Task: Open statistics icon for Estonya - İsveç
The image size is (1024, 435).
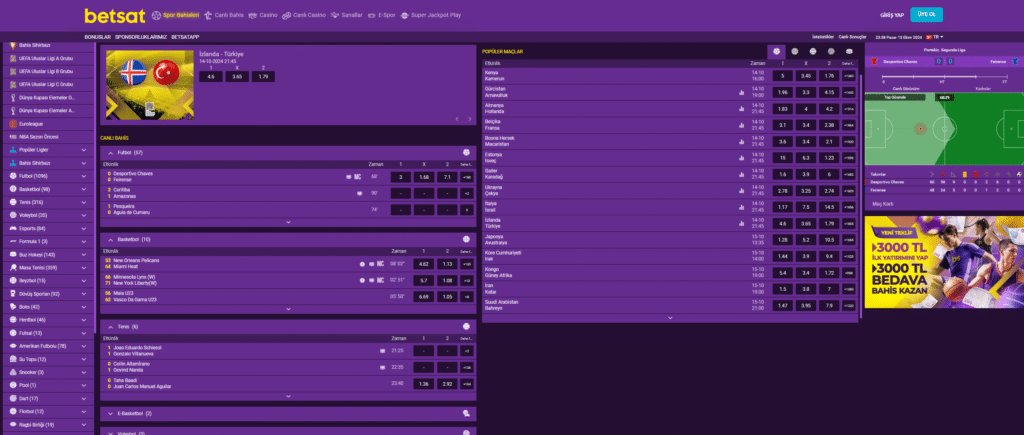Action: pyautogui.click(x=741, y=158)
